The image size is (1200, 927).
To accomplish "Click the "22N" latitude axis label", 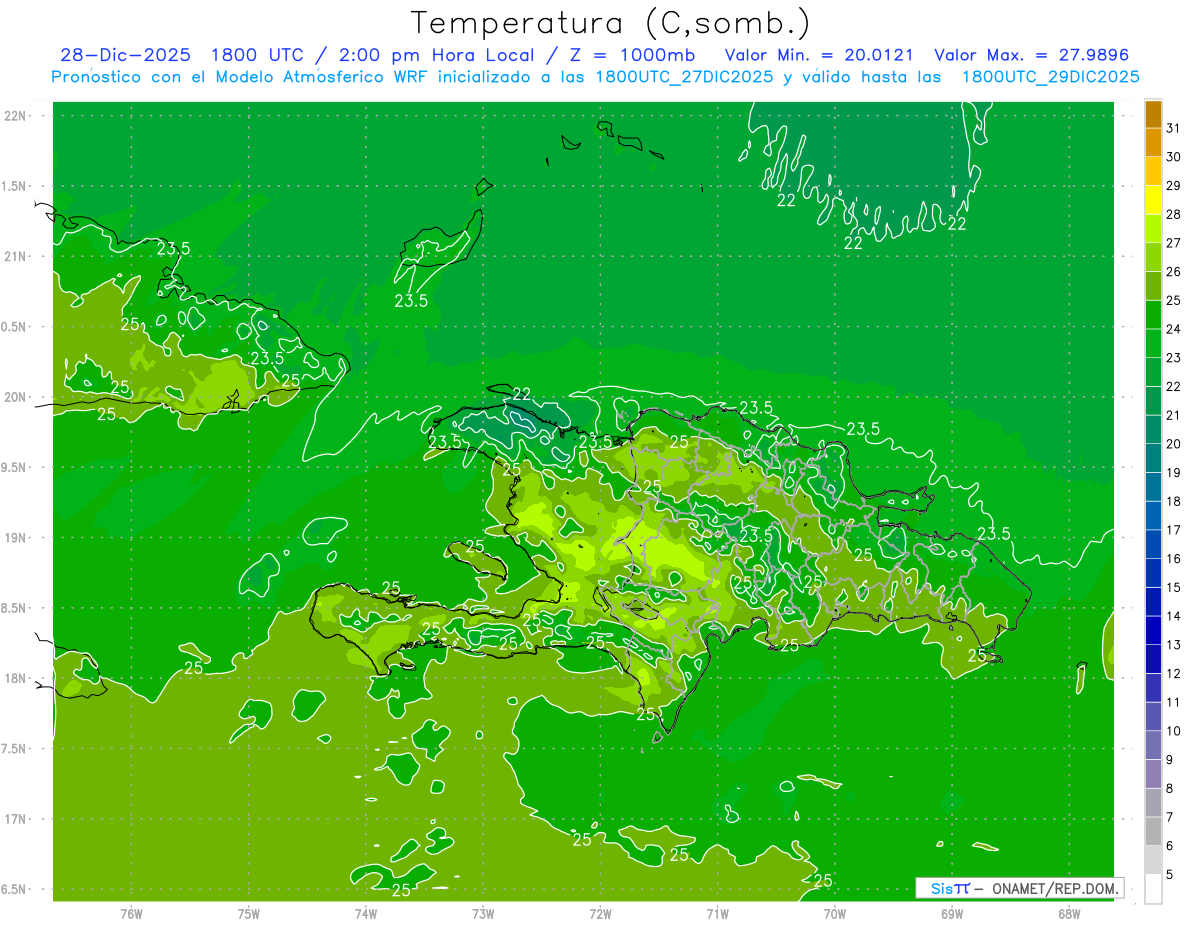I will coord(14,116).
